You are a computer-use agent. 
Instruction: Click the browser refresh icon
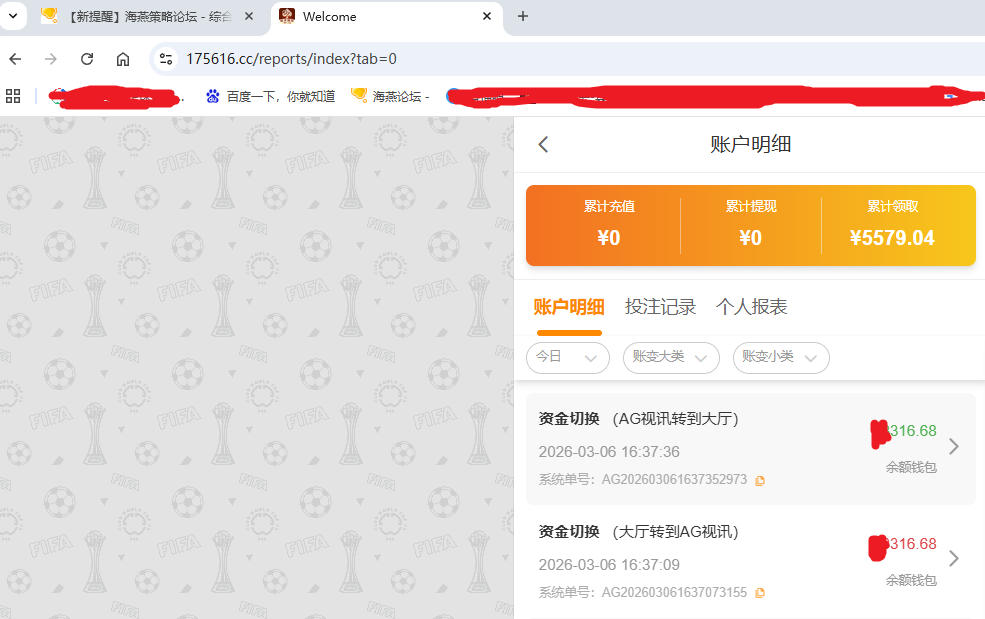pos(86,59)
